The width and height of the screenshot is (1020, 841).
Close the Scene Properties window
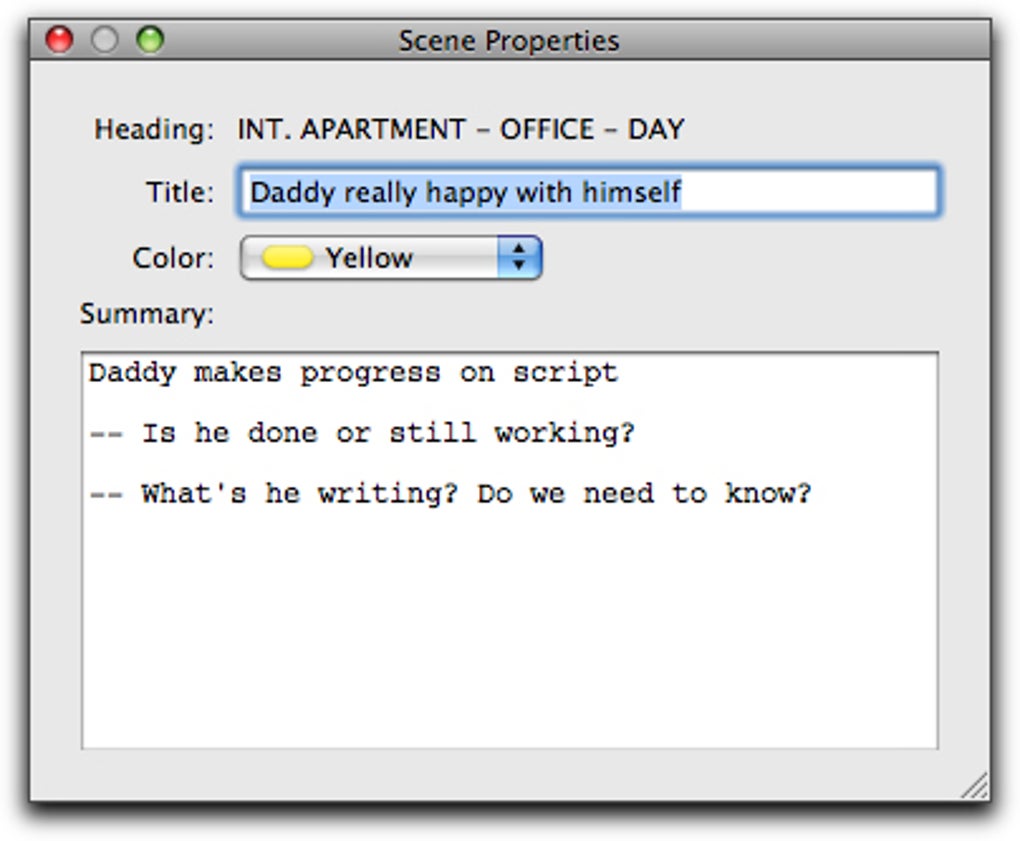tap(60, 41)
